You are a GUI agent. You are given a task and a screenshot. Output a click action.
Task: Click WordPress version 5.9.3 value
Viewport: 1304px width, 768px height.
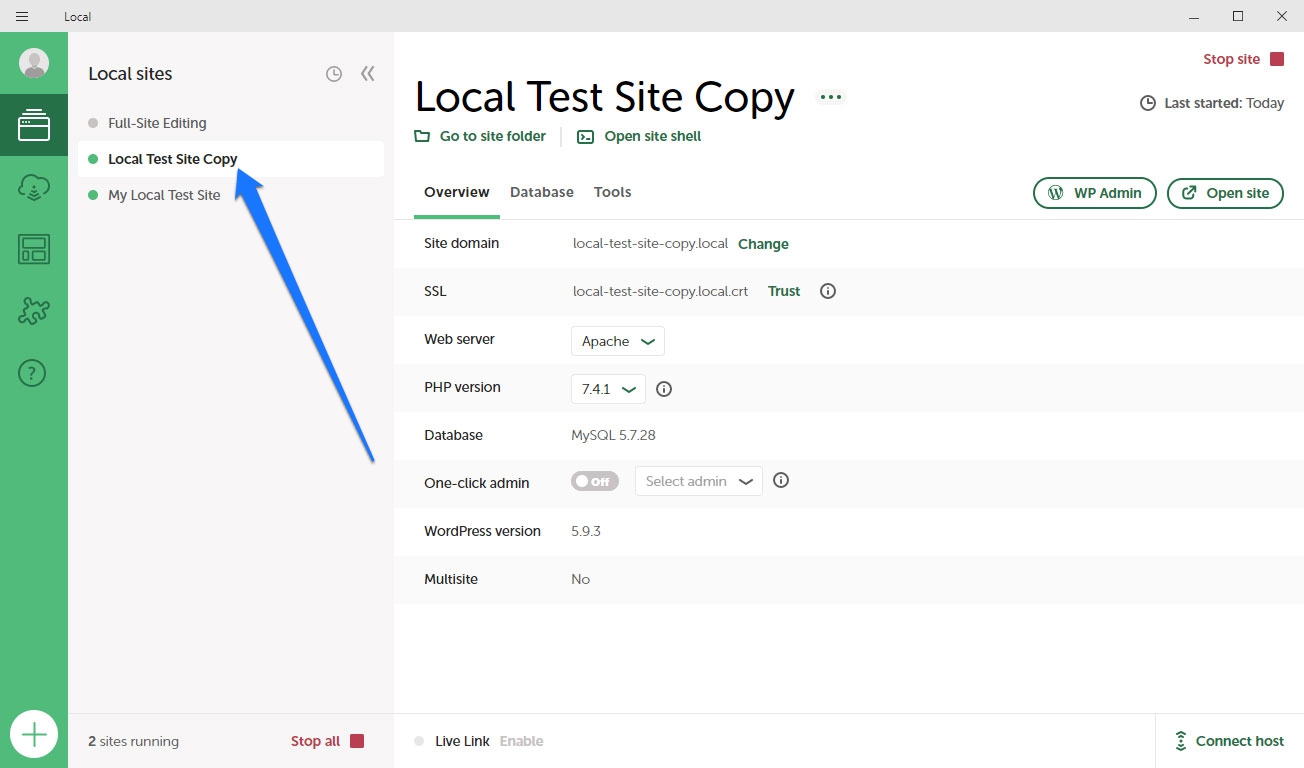click(x=586, y=531)
